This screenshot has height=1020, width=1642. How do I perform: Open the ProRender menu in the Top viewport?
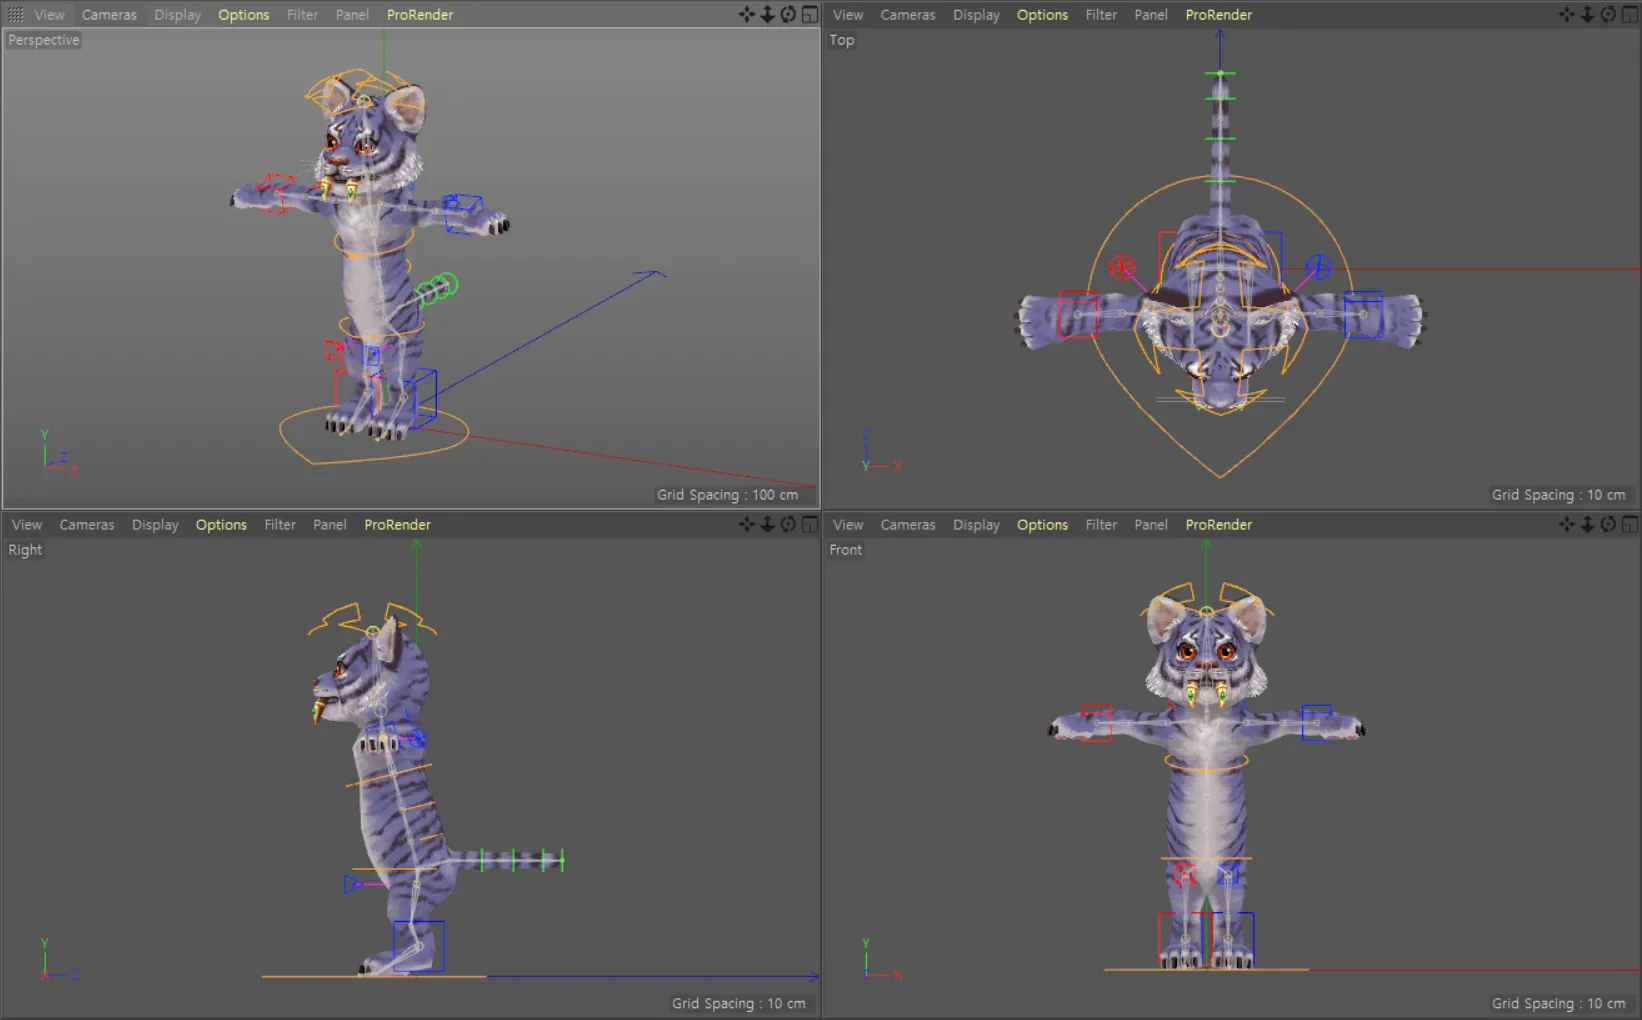(x=1219, y=15)
